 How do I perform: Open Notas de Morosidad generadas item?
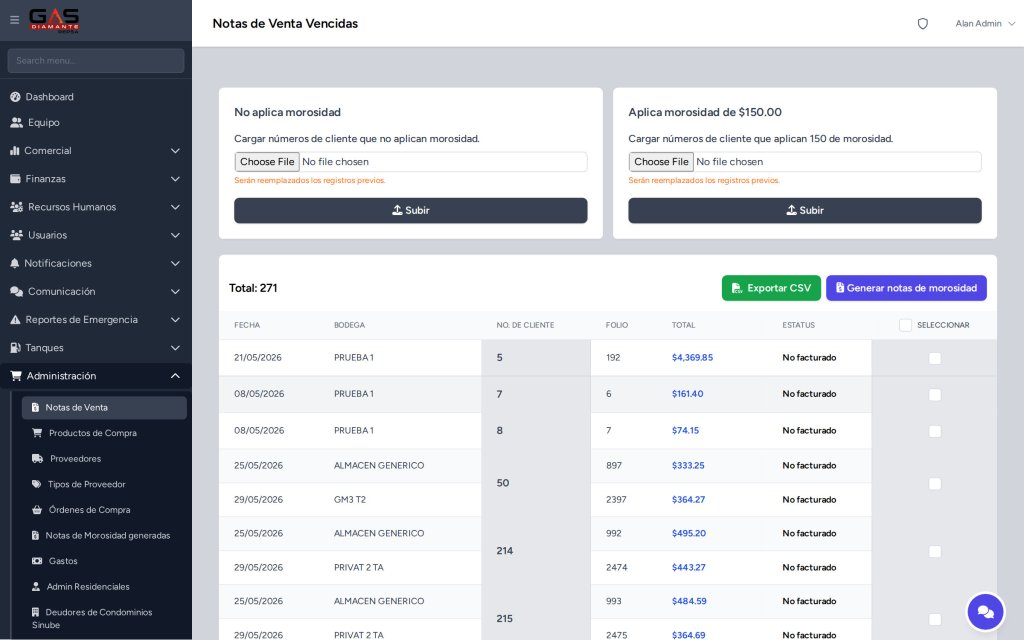coord(104,536)
